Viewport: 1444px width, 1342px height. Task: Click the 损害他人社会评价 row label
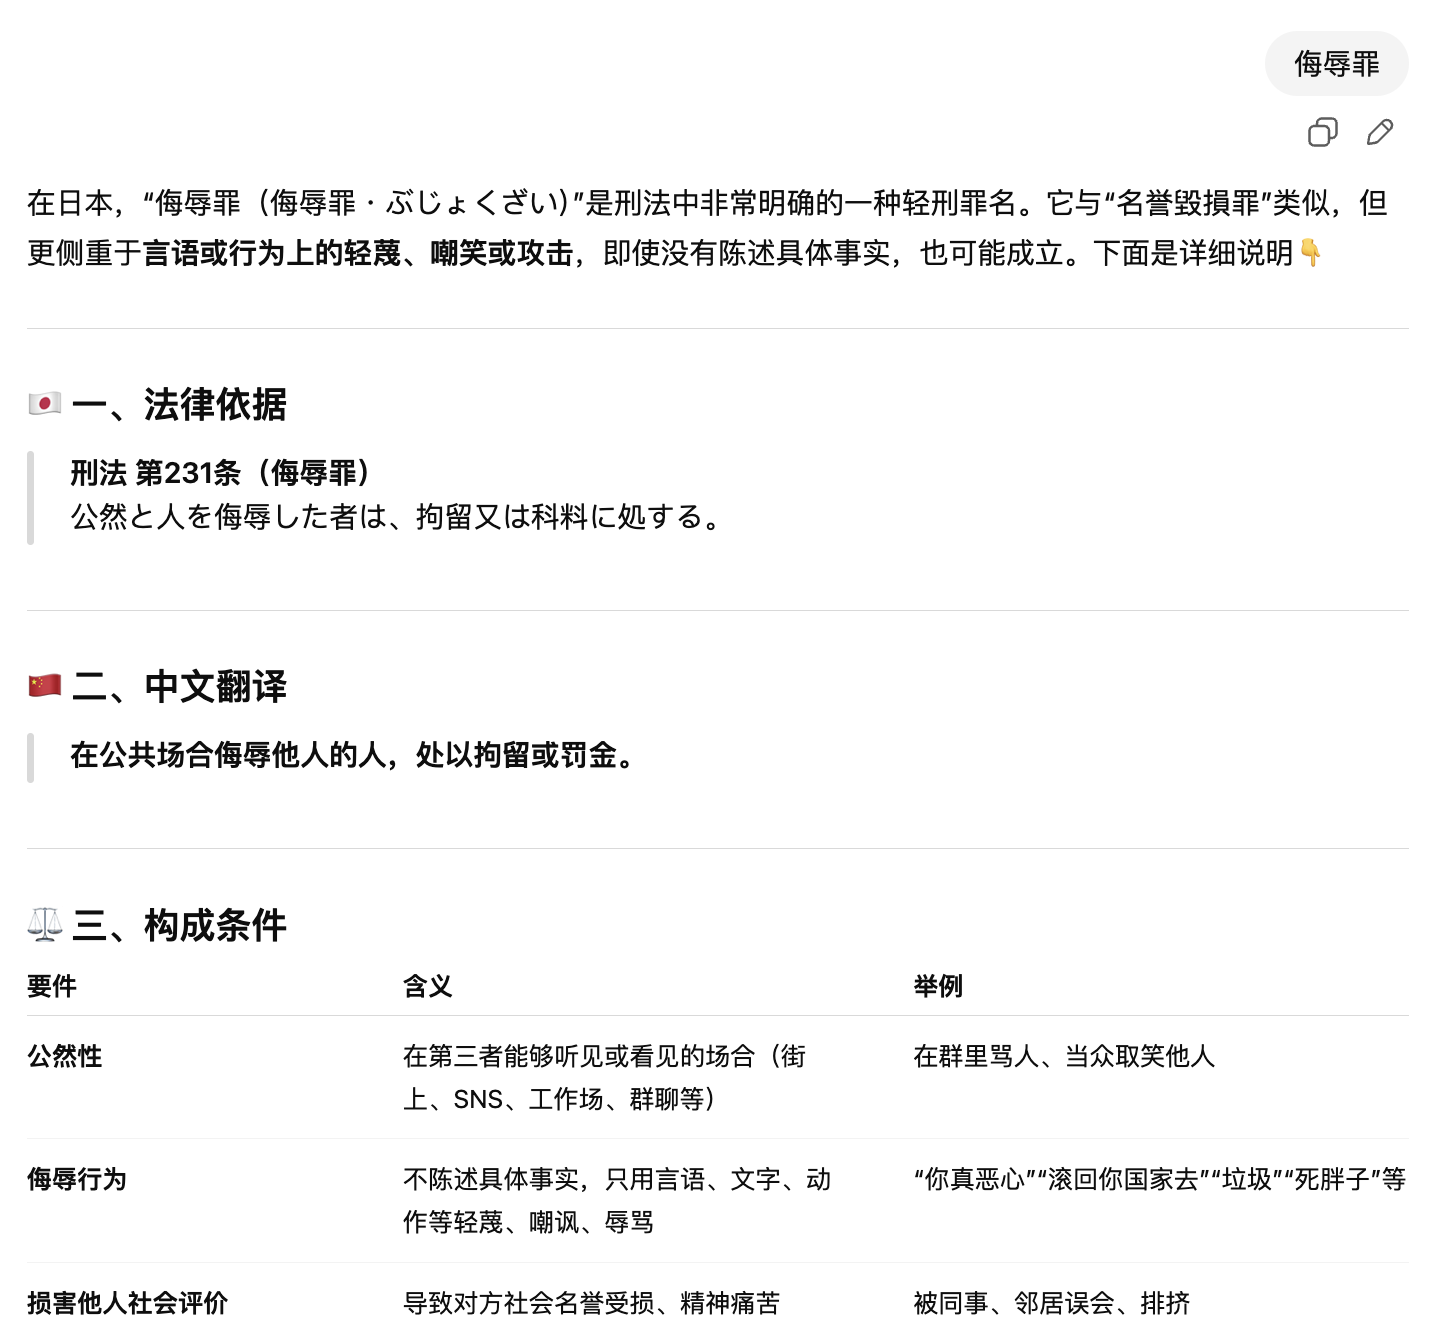128,1303
